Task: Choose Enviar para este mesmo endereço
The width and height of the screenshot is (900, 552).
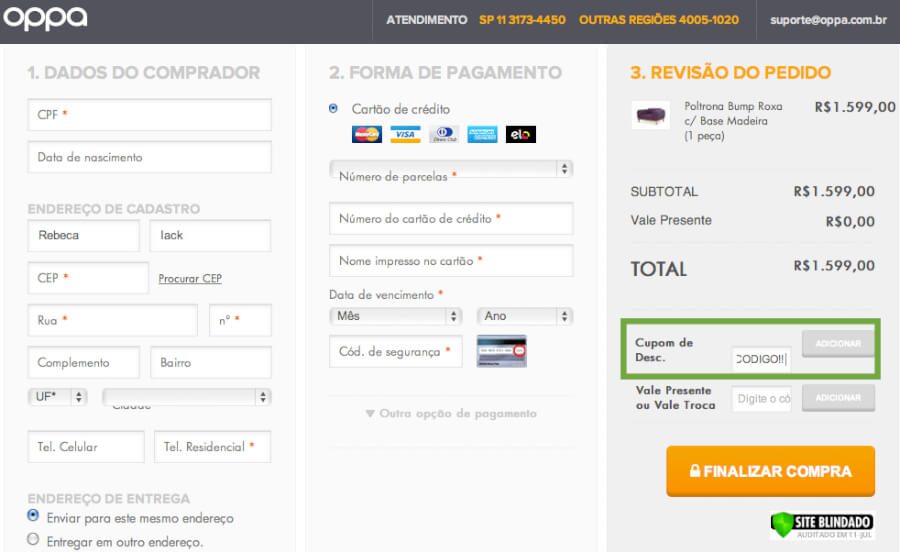Action: (34, 516)
